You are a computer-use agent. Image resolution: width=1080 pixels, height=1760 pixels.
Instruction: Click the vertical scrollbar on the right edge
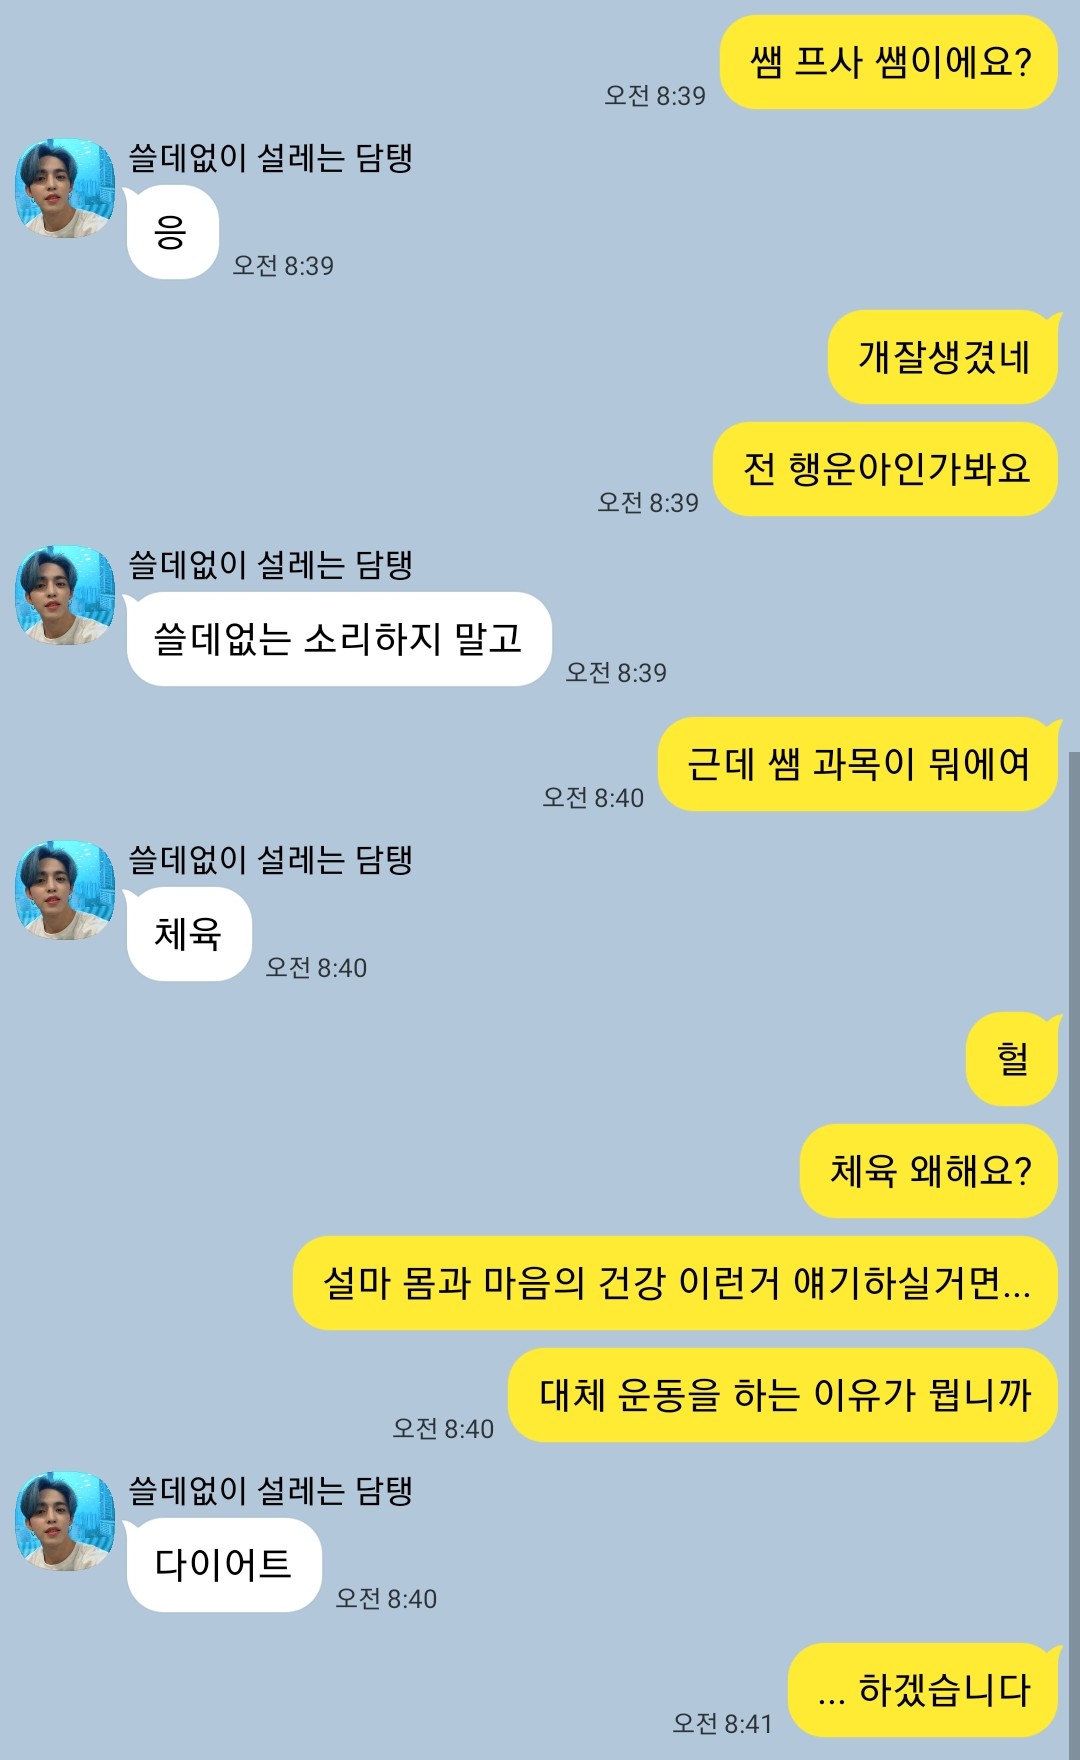pyautogui.click(x=1074, y=1255)
